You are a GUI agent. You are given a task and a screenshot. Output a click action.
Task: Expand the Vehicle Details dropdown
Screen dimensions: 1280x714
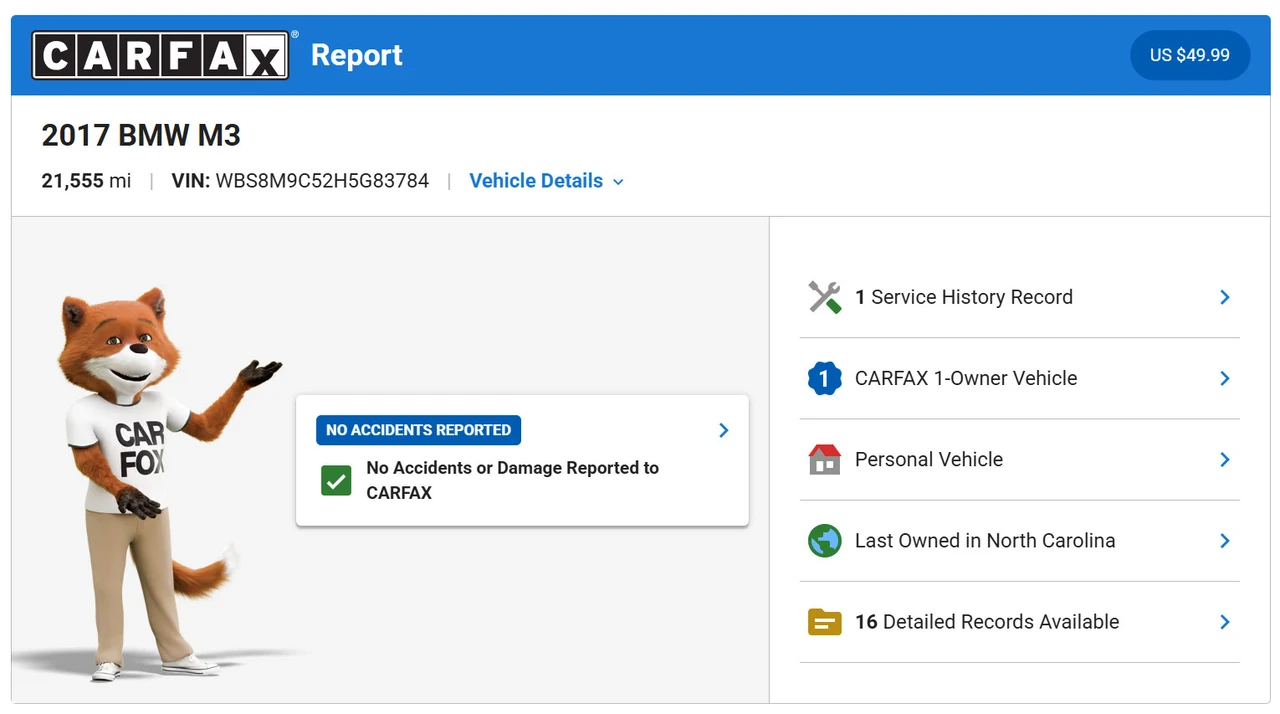pos(546,181)
